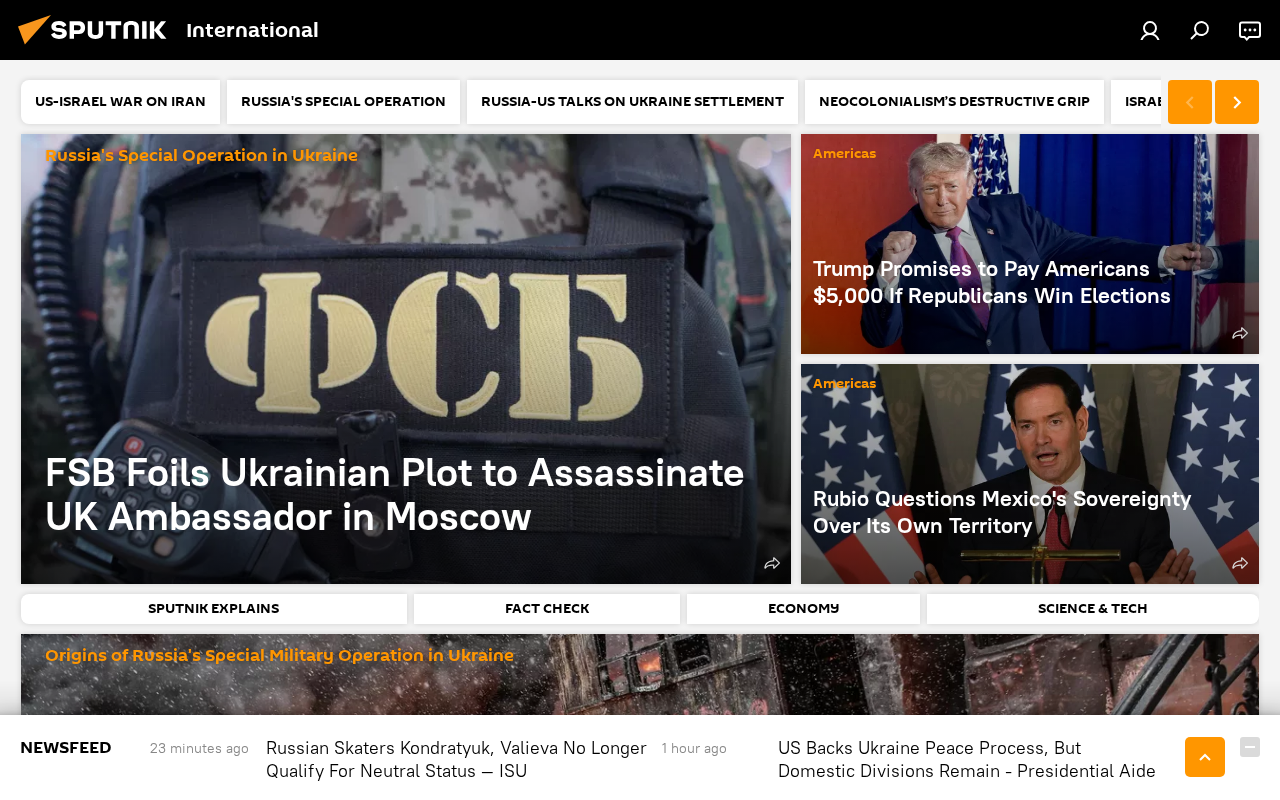Click the 23 minutes ago timestamp

click(x=199, y=748)
